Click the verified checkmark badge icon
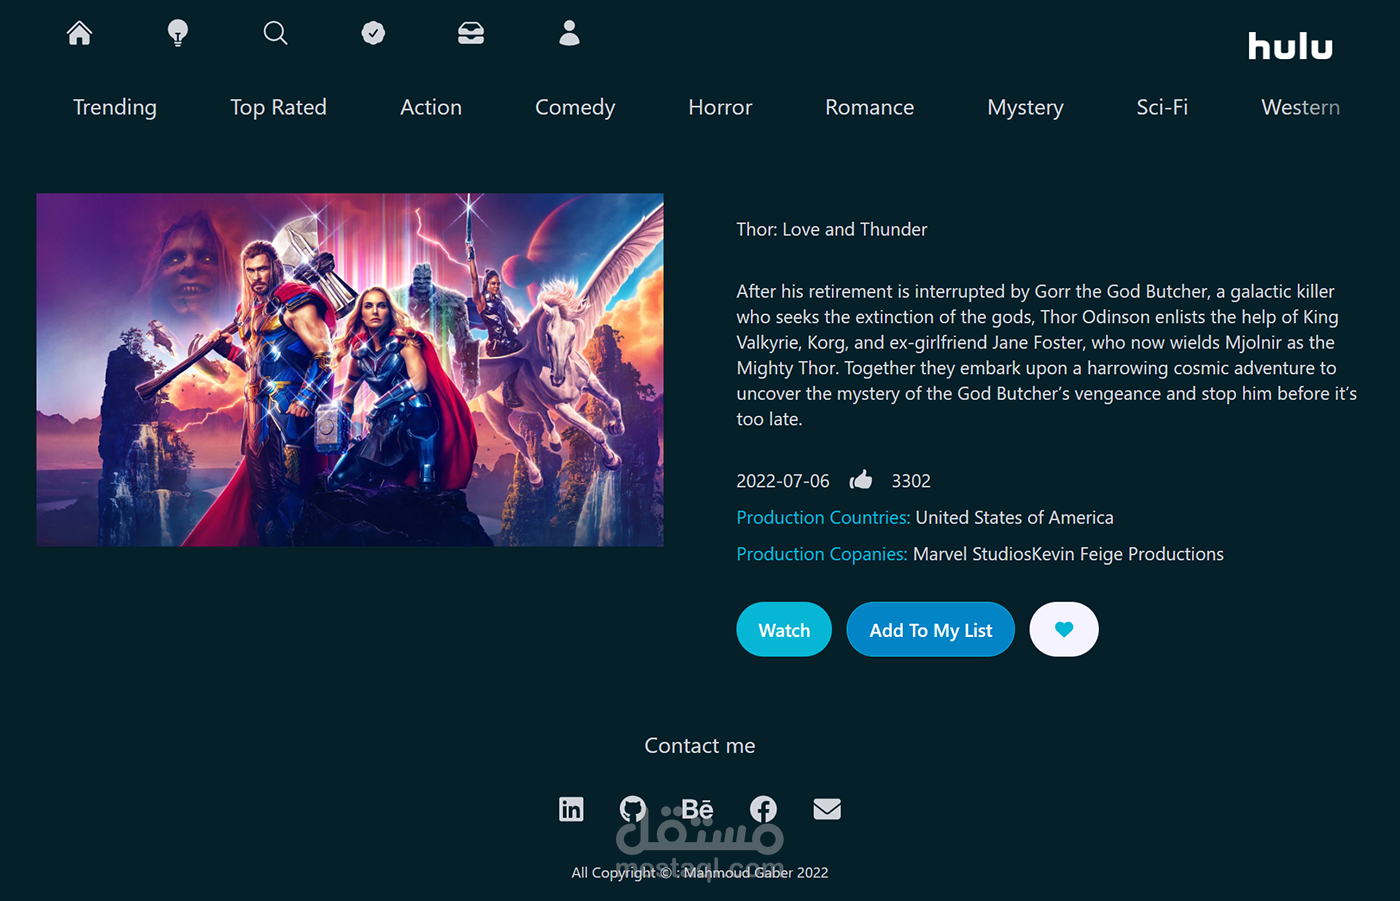The image size is (1400, 901). [x=373, y=33]
